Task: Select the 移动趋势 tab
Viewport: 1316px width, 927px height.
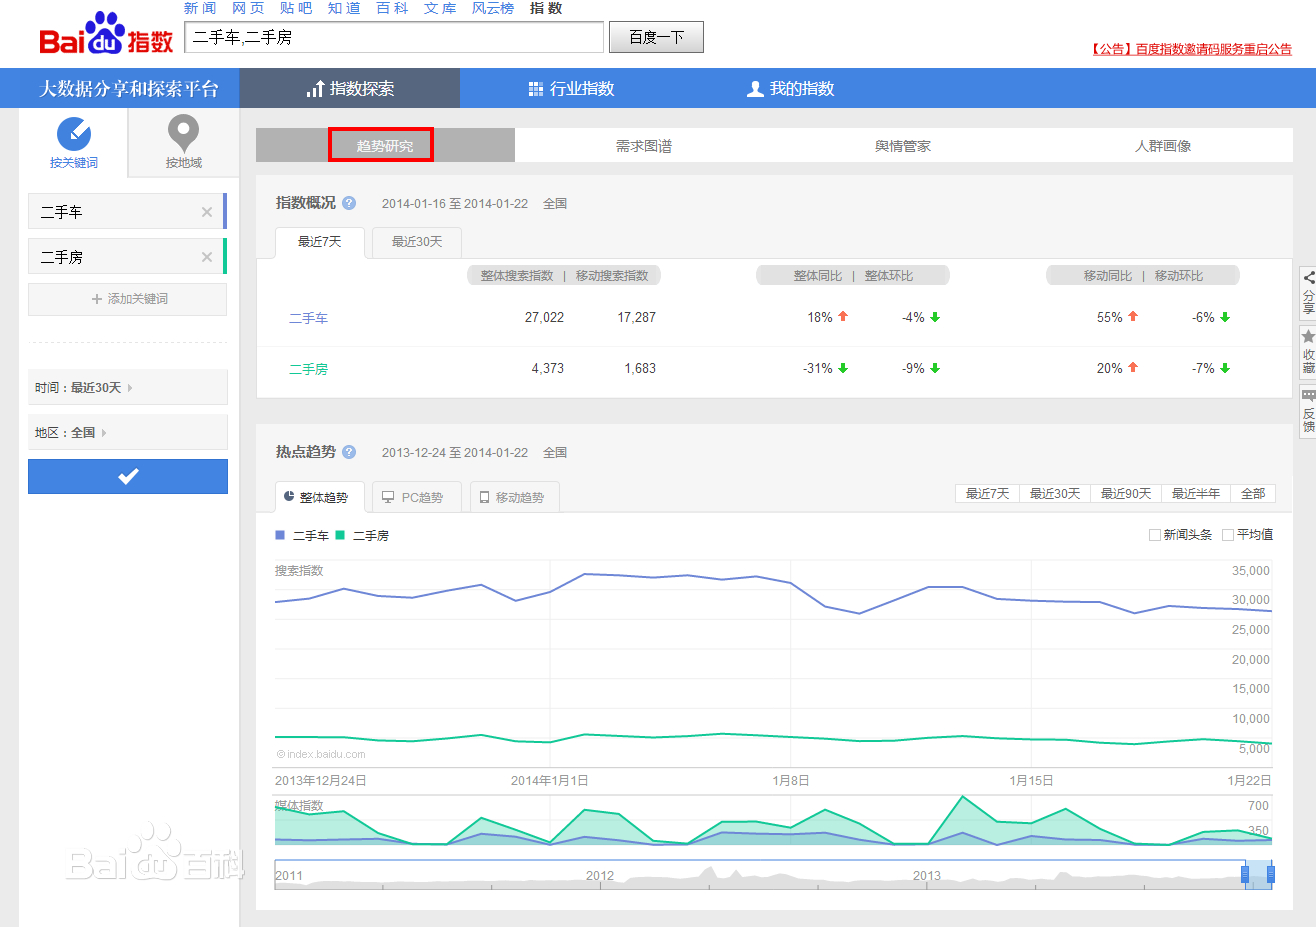Action: pos(514,497)
